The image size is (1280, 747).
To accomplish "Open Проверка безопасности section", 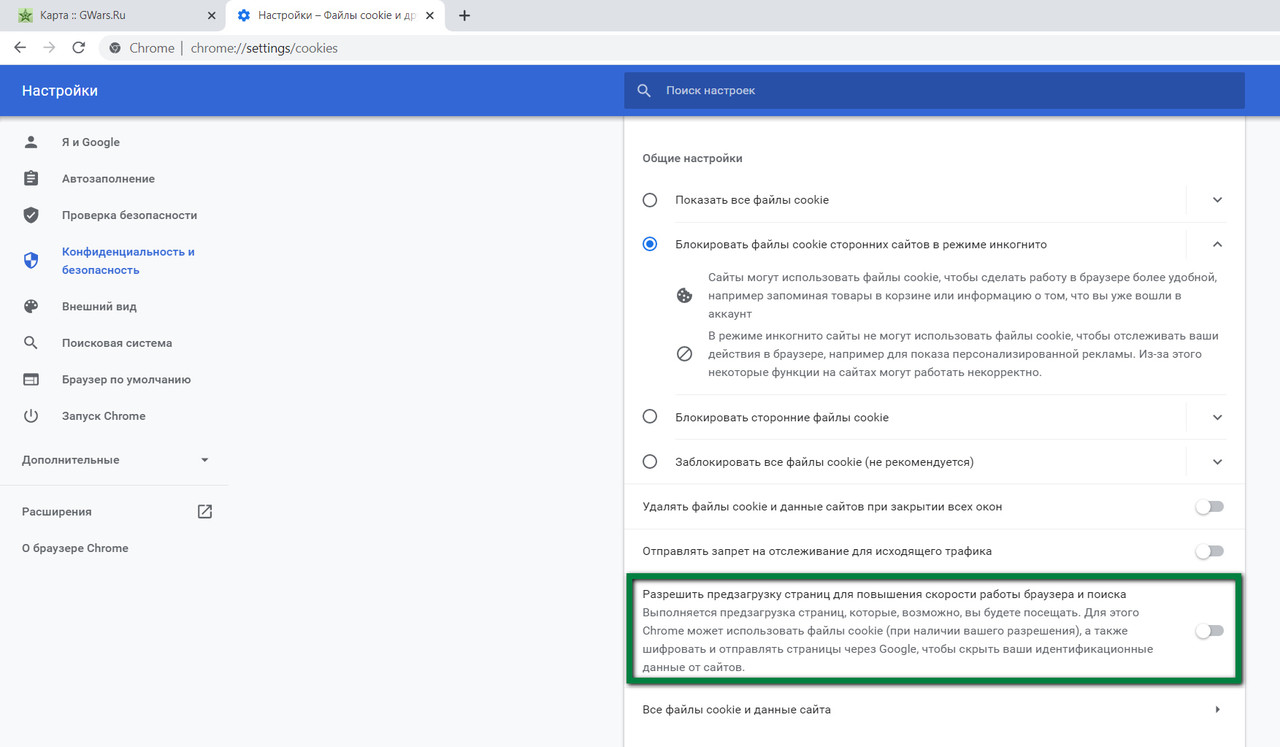I will (129, 215).
